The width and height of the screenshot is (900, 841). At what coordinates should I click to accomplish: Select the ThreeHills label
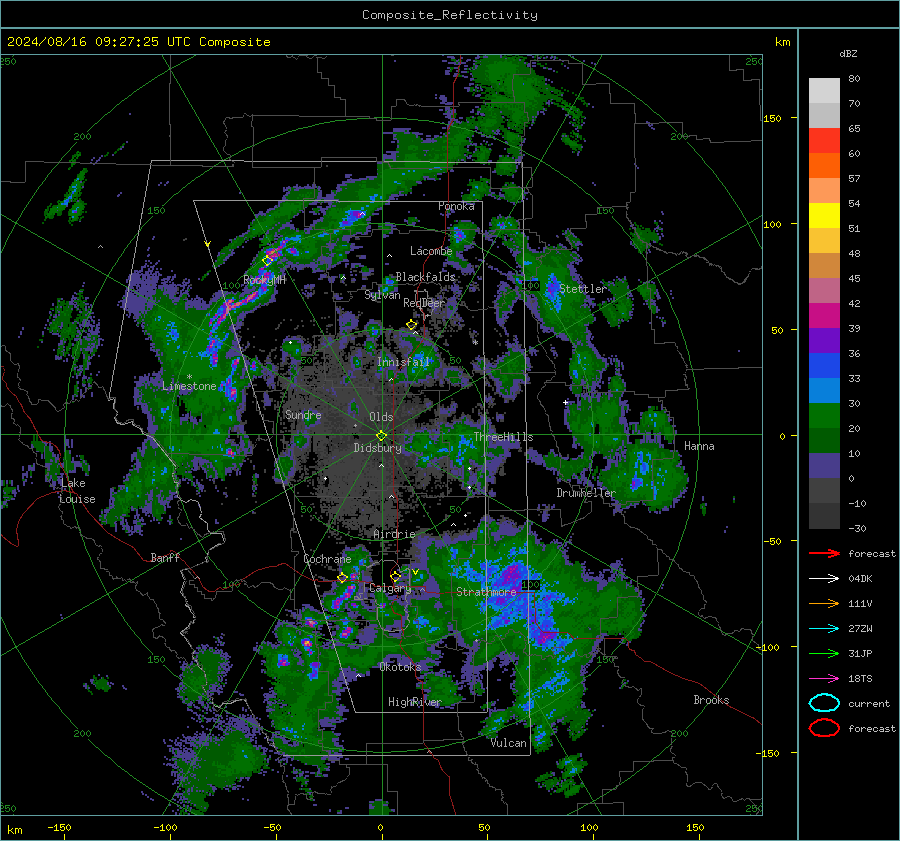[x=503, y=437]
